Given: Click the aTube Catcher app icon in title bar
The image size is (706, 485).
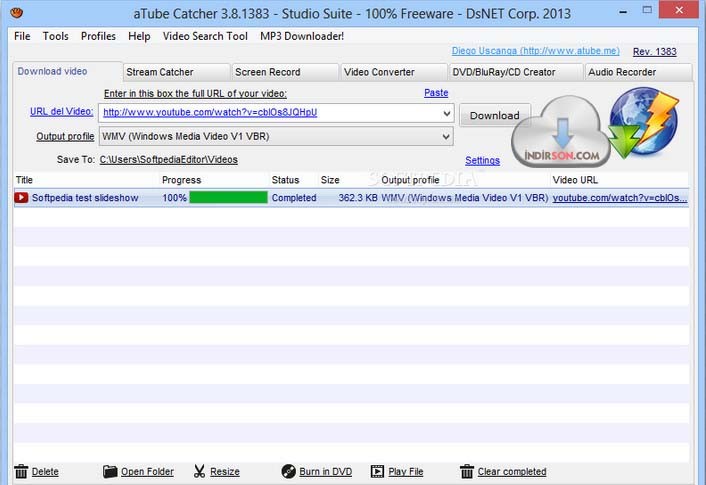Looking at the screenshot, I should [x=17, y=12].
